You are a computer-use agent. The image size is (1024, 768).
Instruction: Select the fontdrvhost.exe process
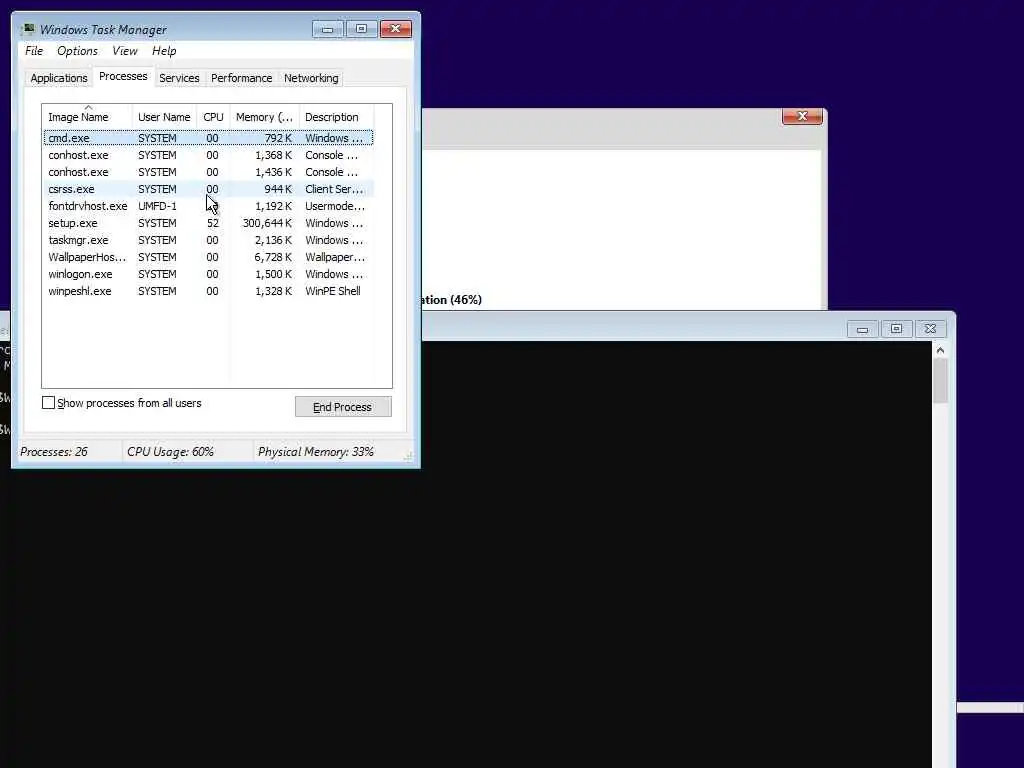[208, 206]
